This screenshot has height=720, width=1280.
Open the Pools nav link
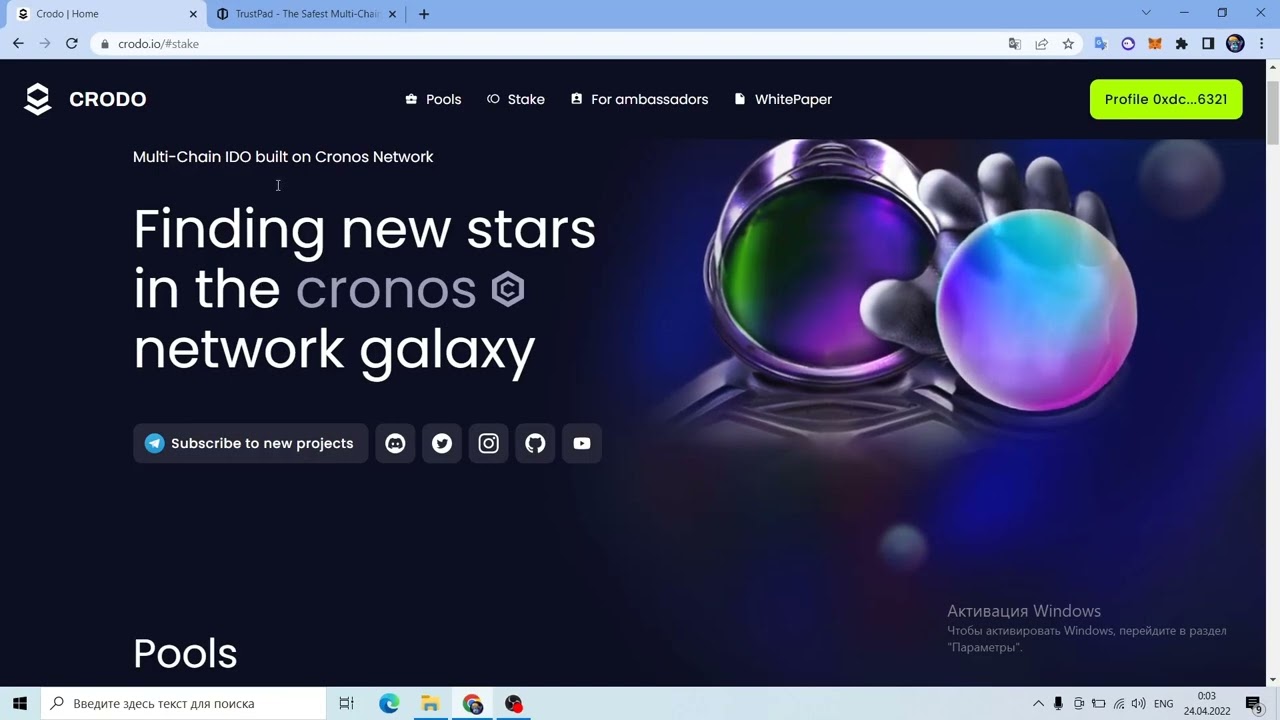(433, 99)
